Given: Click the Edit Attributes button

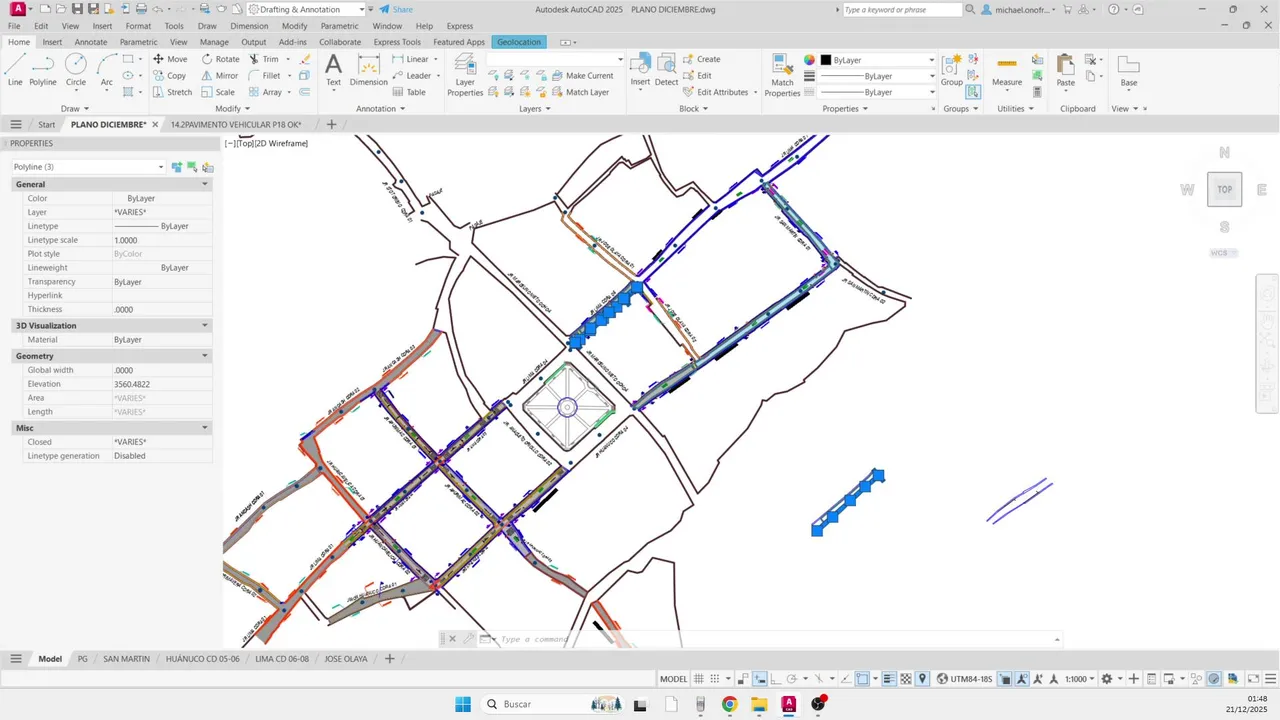Looking at the screenshot, I should coord(715,92).
